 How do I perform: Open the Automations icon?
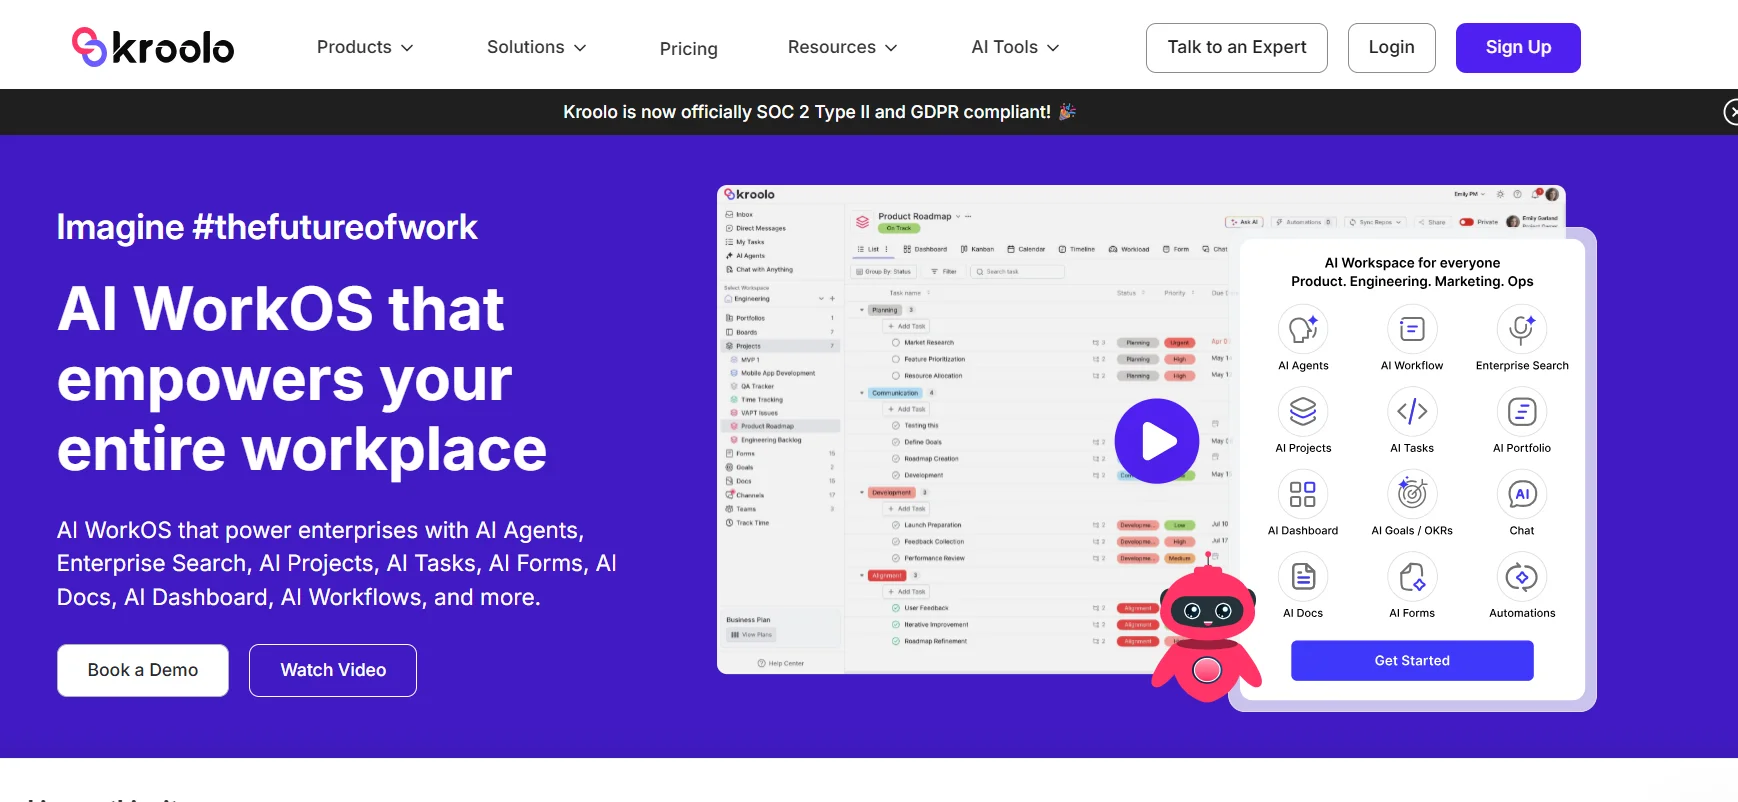pos(1521,577)
